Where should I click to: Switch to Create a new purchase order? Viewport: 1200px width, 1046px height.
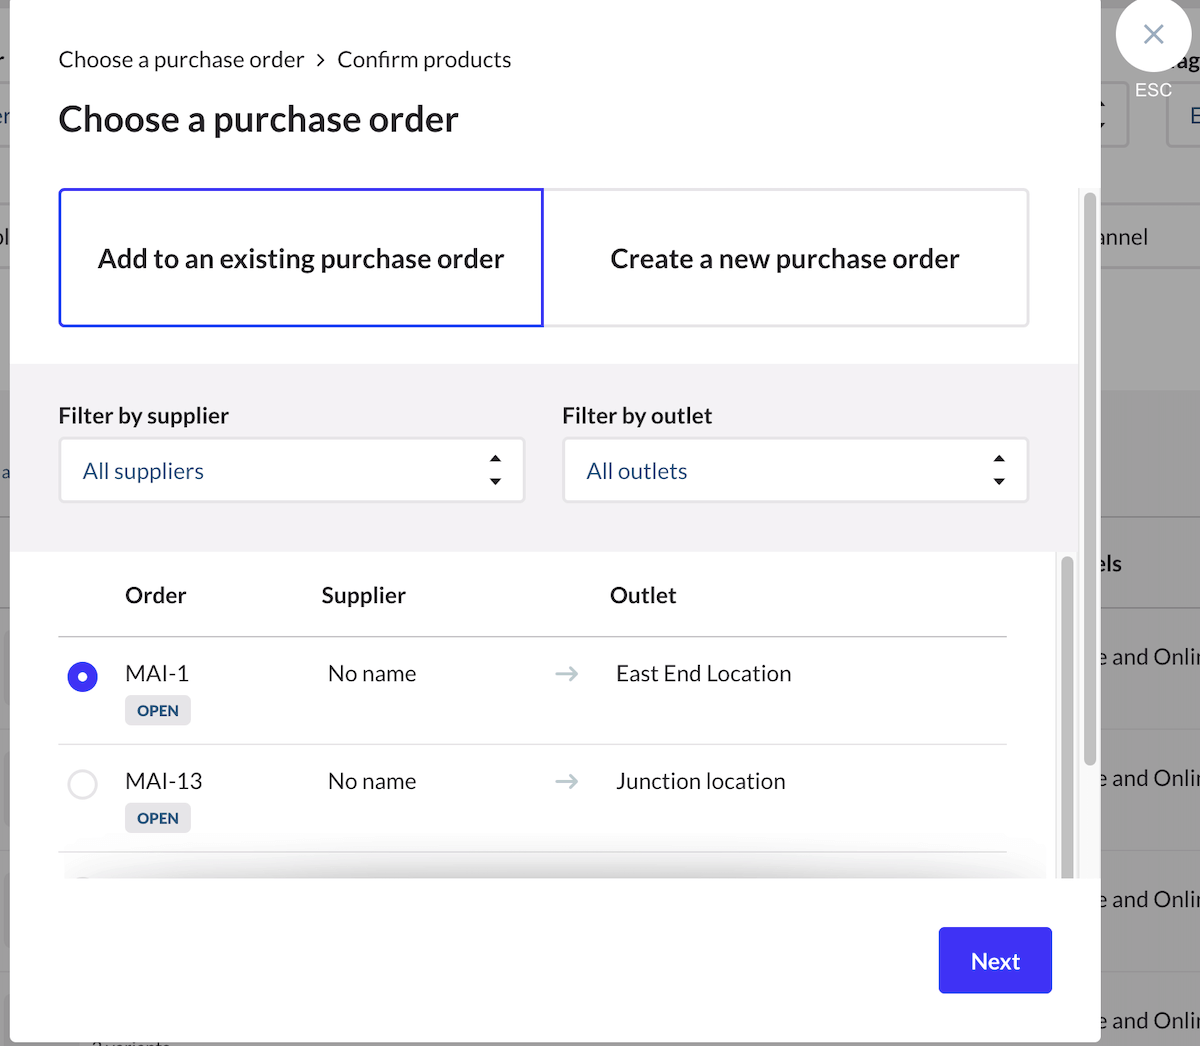click(x=785, y=258)
